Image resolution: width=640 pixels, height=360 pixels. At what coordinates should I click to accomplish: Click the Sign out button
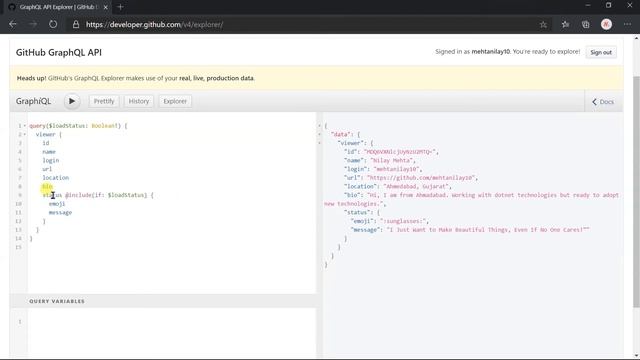[x=601, y=52]
